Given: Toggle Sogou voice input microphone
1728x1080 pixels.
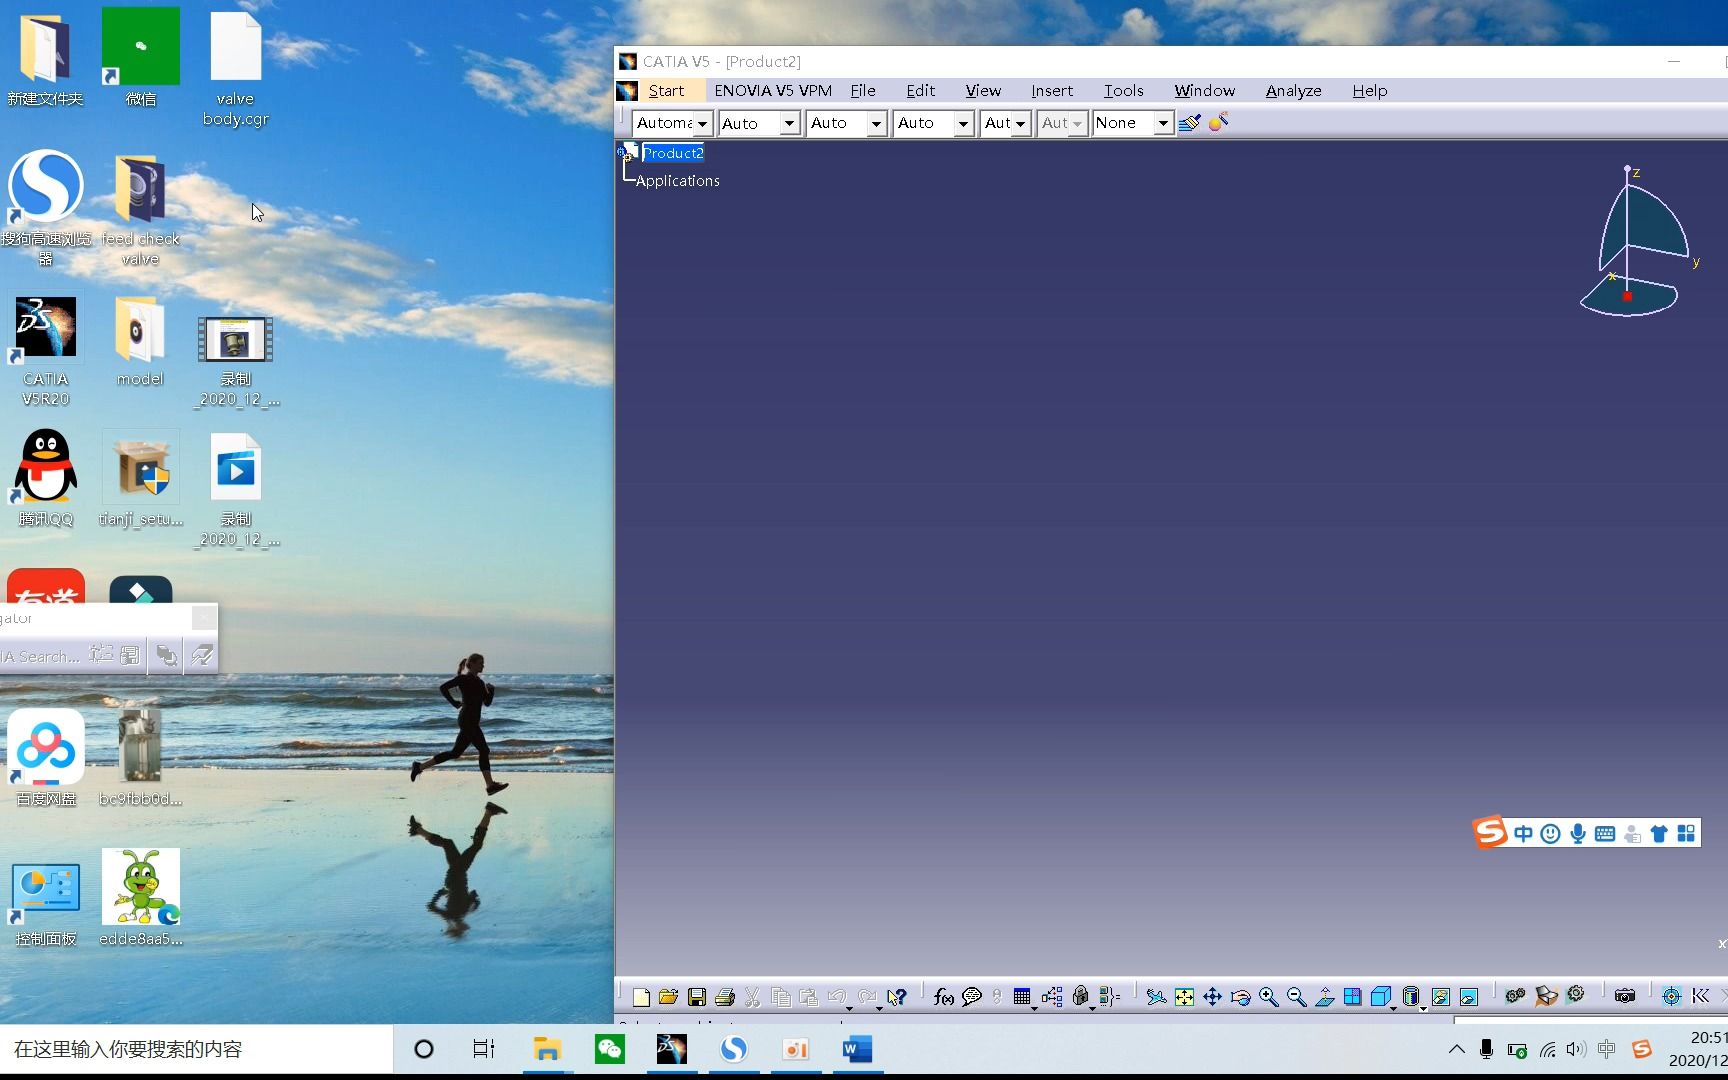Looking at the screenshot, I should pyautogui.click(x=1578, y=834).
